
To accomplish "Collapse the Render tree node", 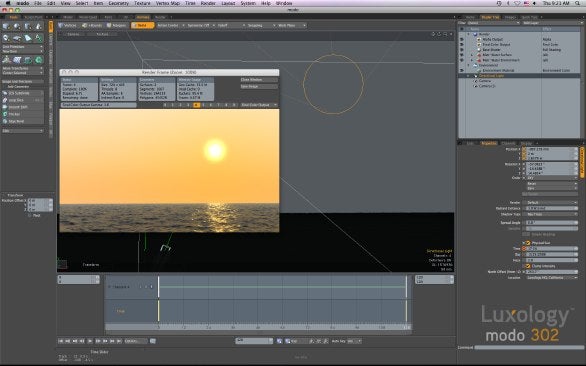I will pos(469,34).
